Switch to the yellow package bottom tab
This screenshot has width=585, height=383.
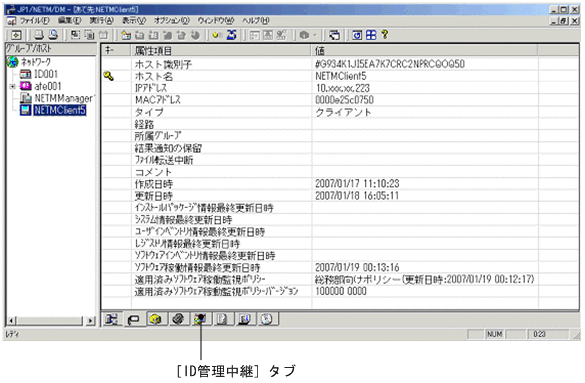[156, 319]
